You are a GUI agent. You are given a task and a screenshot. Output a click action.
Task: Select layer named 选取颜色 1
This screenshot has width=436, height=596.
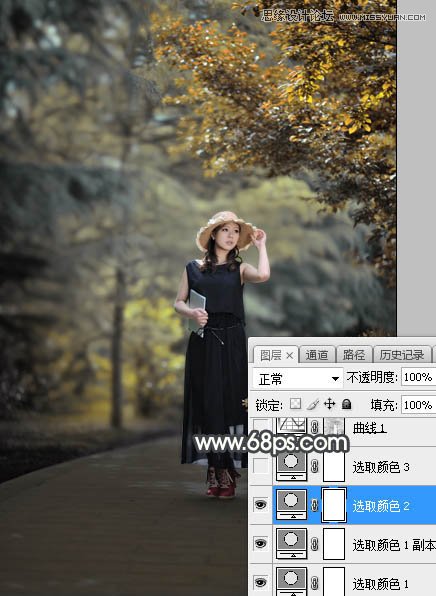click(x=381, y=583)
